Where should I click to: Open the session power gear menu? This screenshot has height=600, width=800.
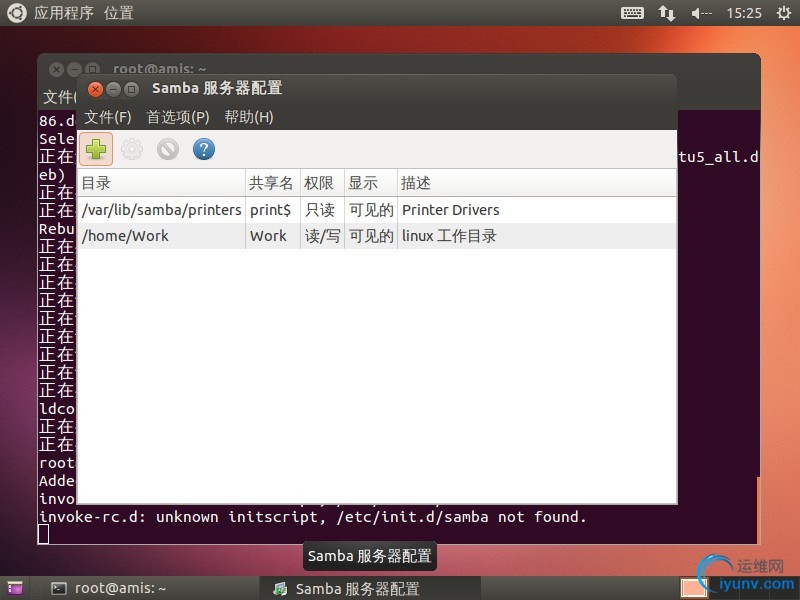coord(784,13)
